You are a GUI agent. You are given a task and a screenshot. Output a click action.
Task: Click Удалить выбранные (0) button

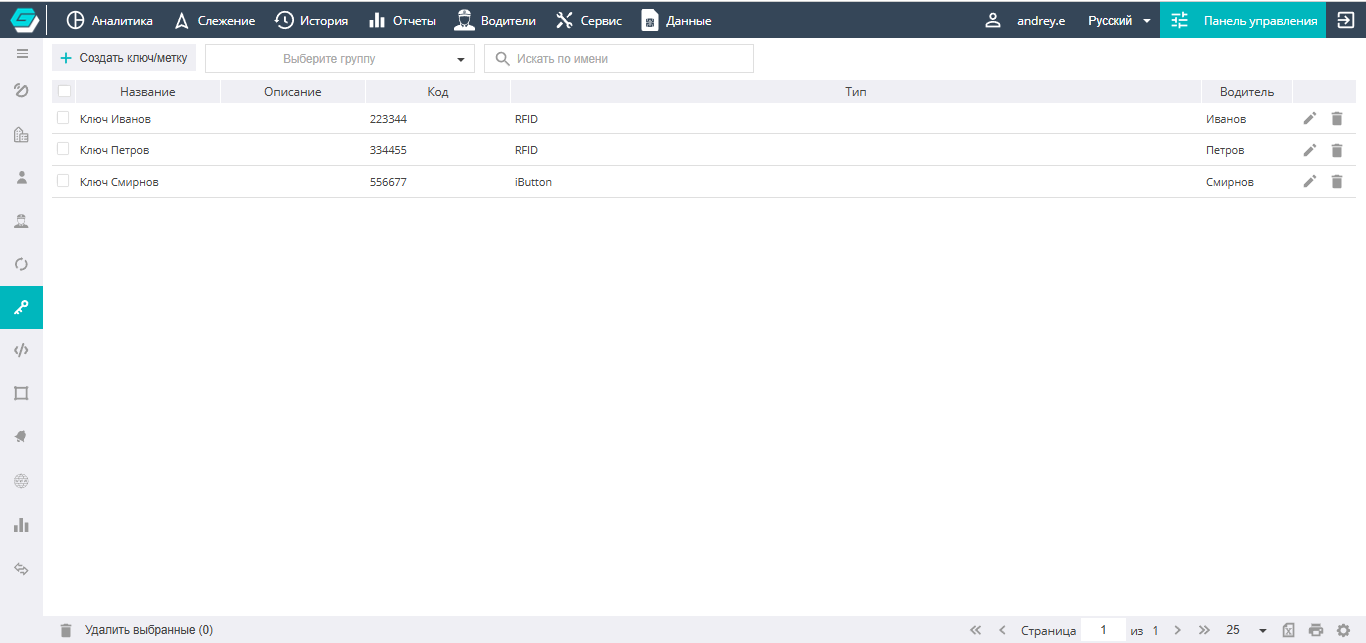click(x=136, y=630)
